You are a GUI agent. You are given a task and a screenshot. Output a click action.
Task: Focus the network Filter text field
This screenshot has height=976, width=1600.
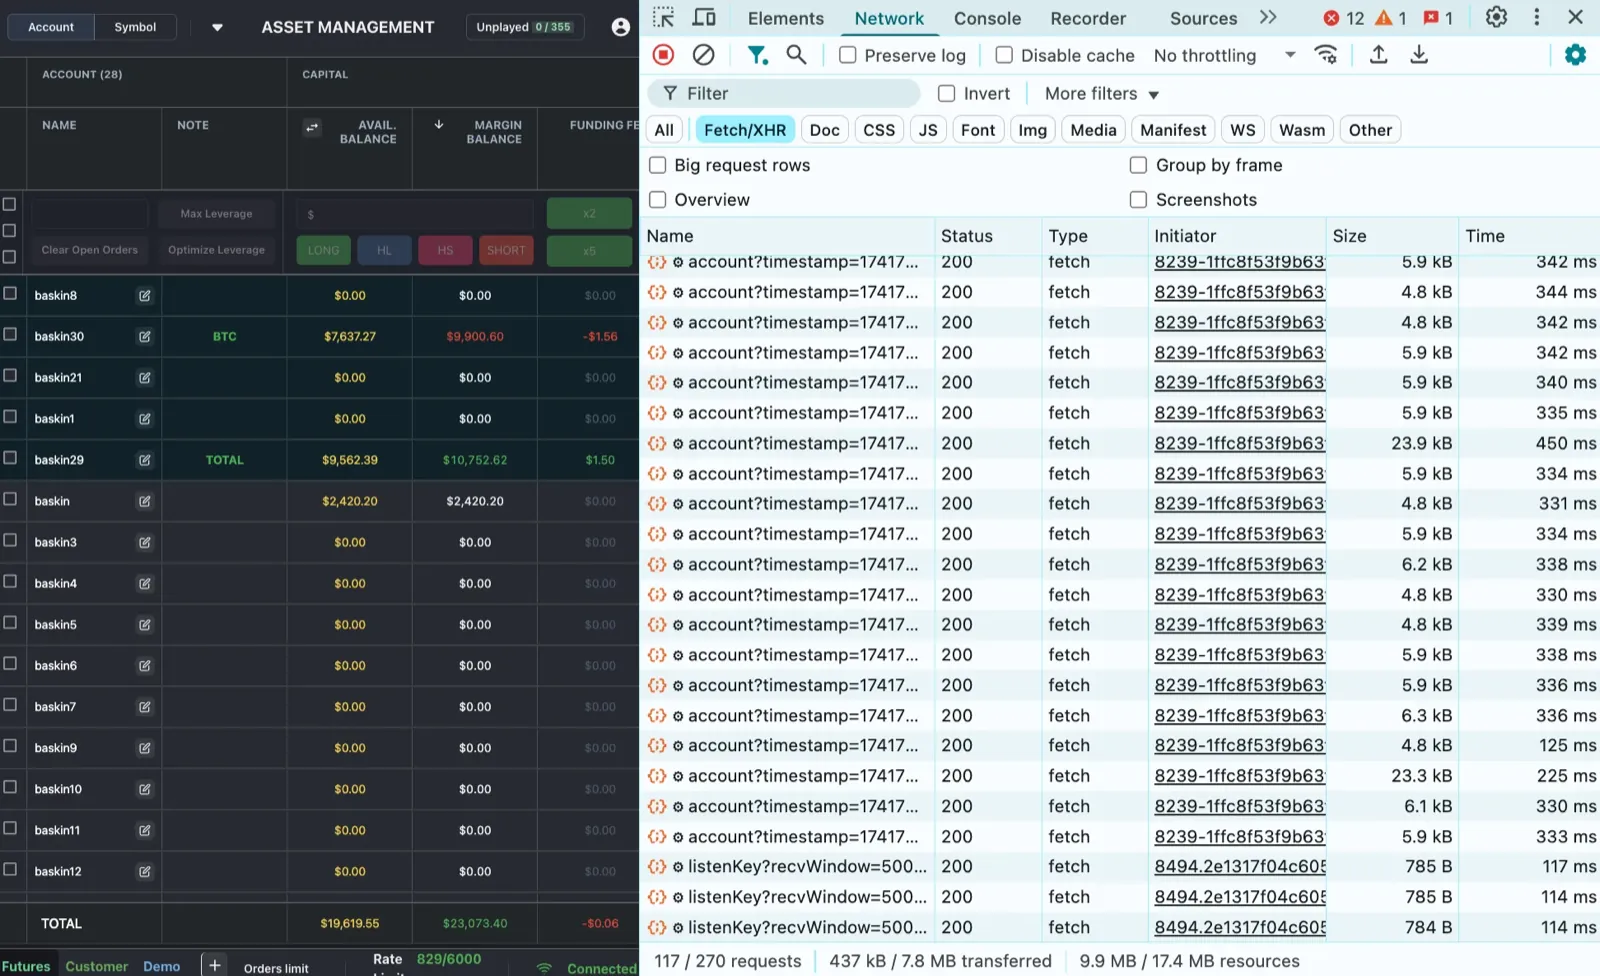[784, 94]
